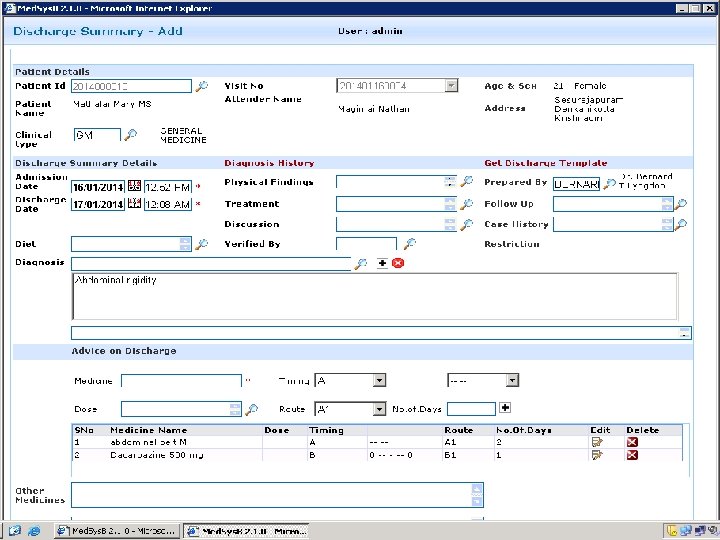Screen dimensions: 720x540
Task: Open the Diagnosis History link
Action: (269, 163)
